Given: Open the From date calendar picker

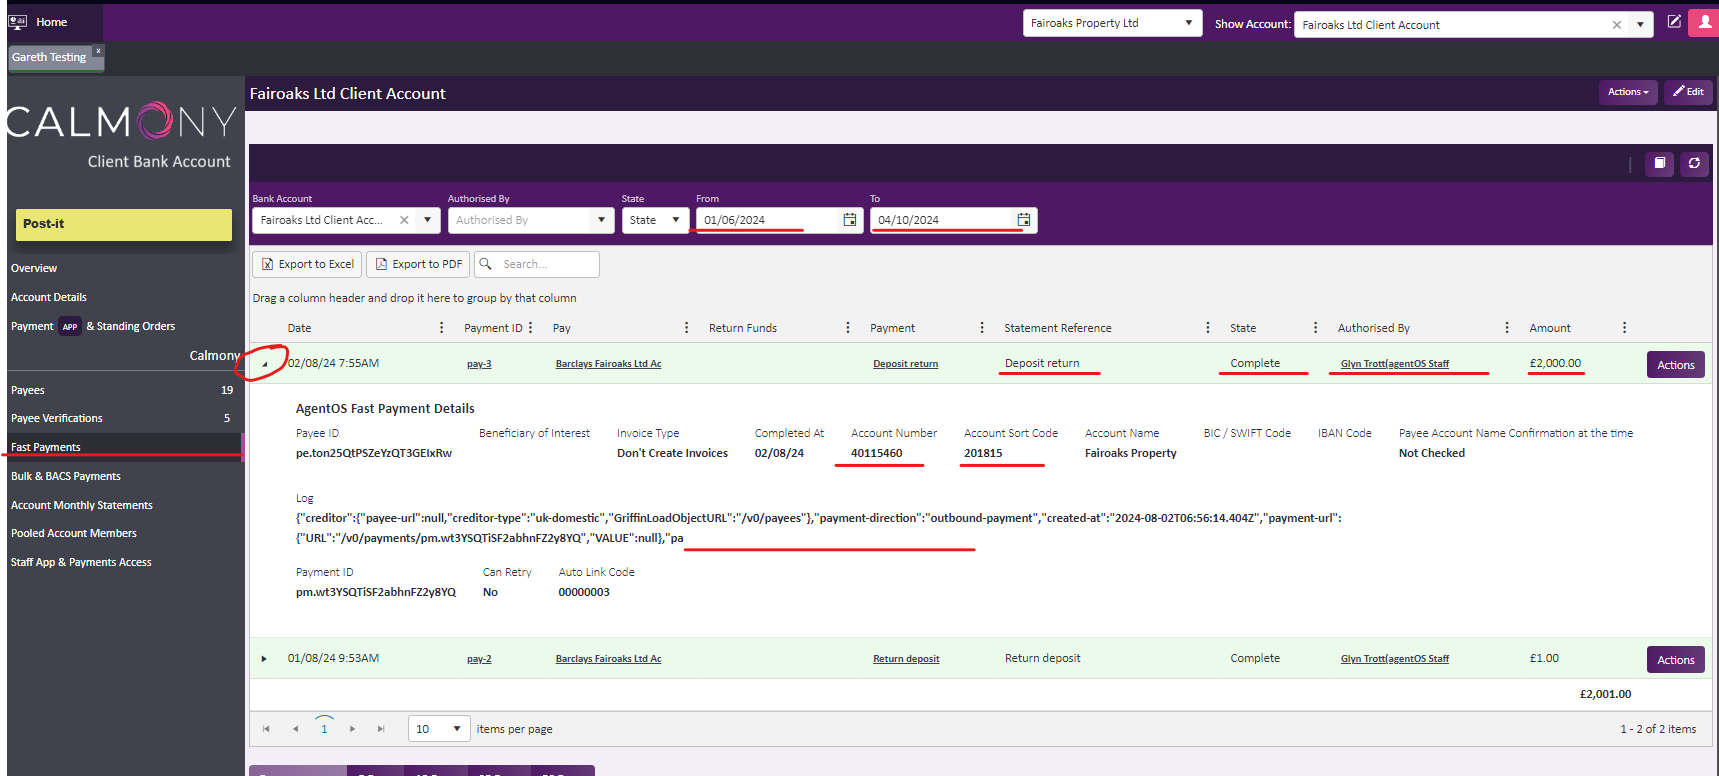Looking at the screenshot, I should 850,220.
